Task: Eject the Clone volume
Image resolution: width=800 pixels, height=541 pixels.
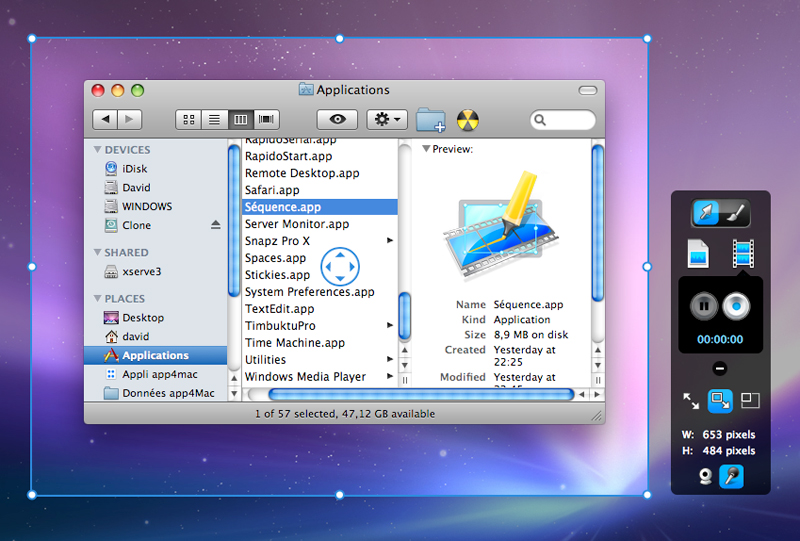Action: [216, 225]
